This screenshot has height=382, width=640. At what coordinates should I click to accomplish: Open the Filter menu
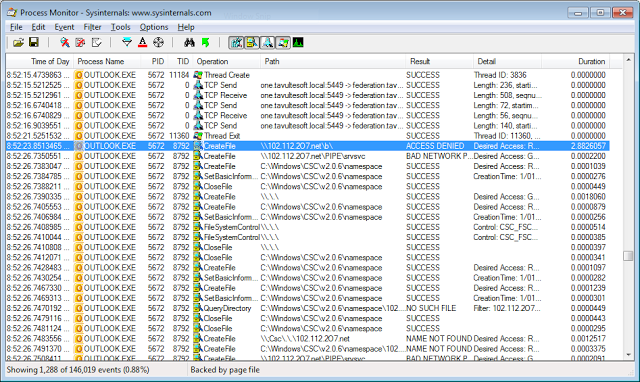tap(93, 27)
